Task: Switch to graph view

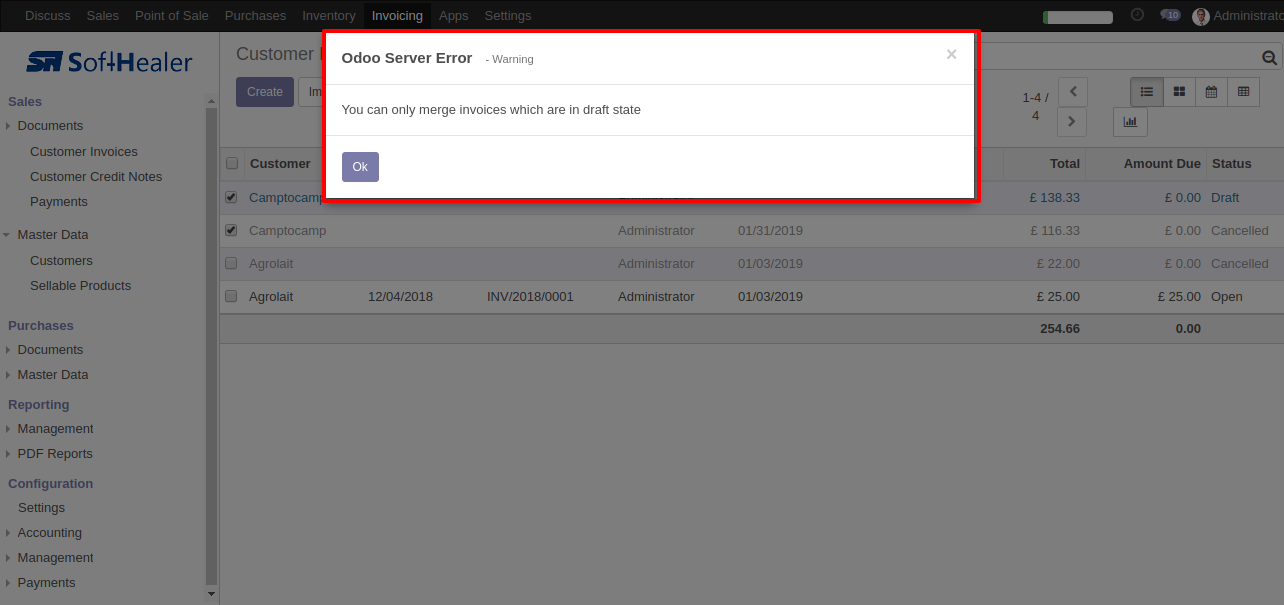Action: [1130, 122]
